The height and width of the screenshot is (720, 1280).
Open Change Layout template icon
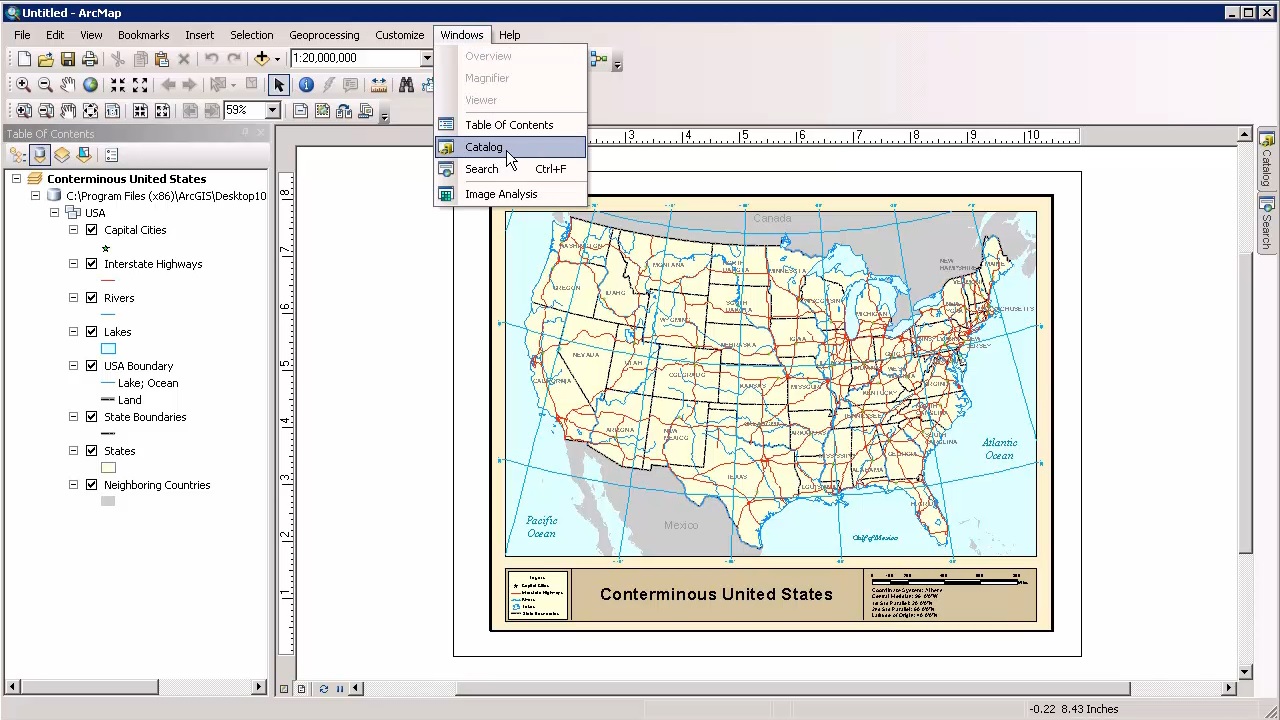(344, 111)
